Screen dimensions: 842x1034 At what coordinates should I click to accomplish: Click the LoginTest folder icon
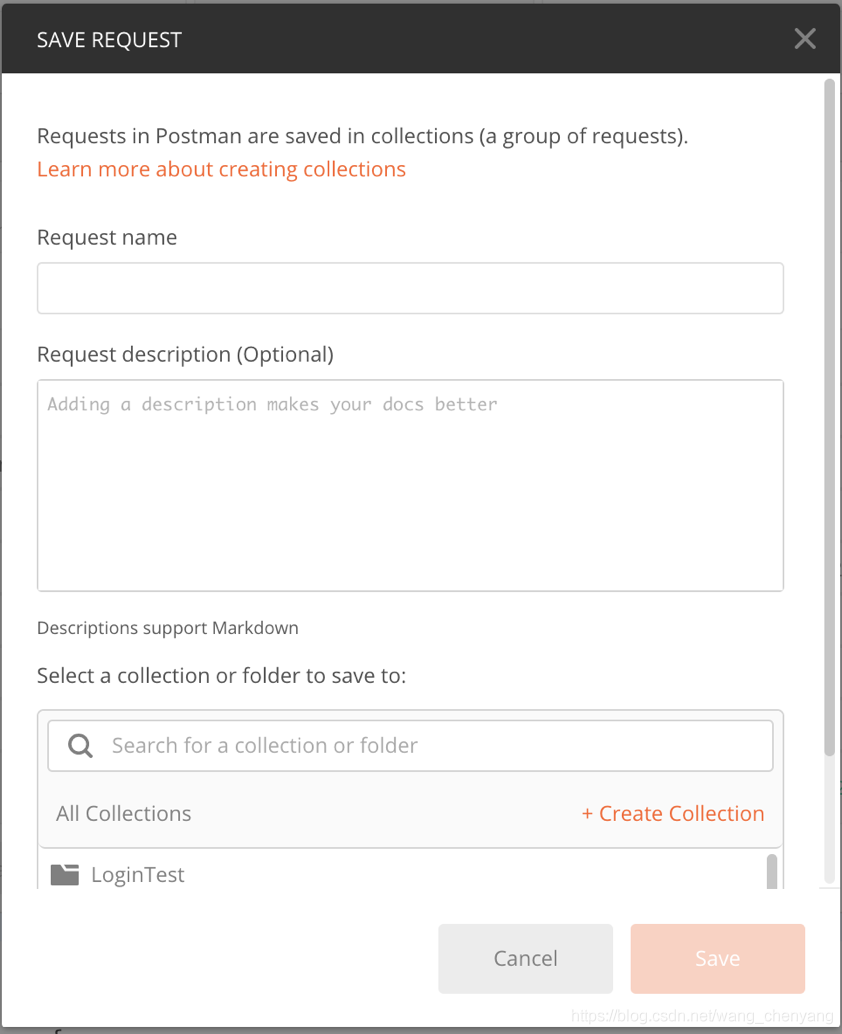[65, 874]
